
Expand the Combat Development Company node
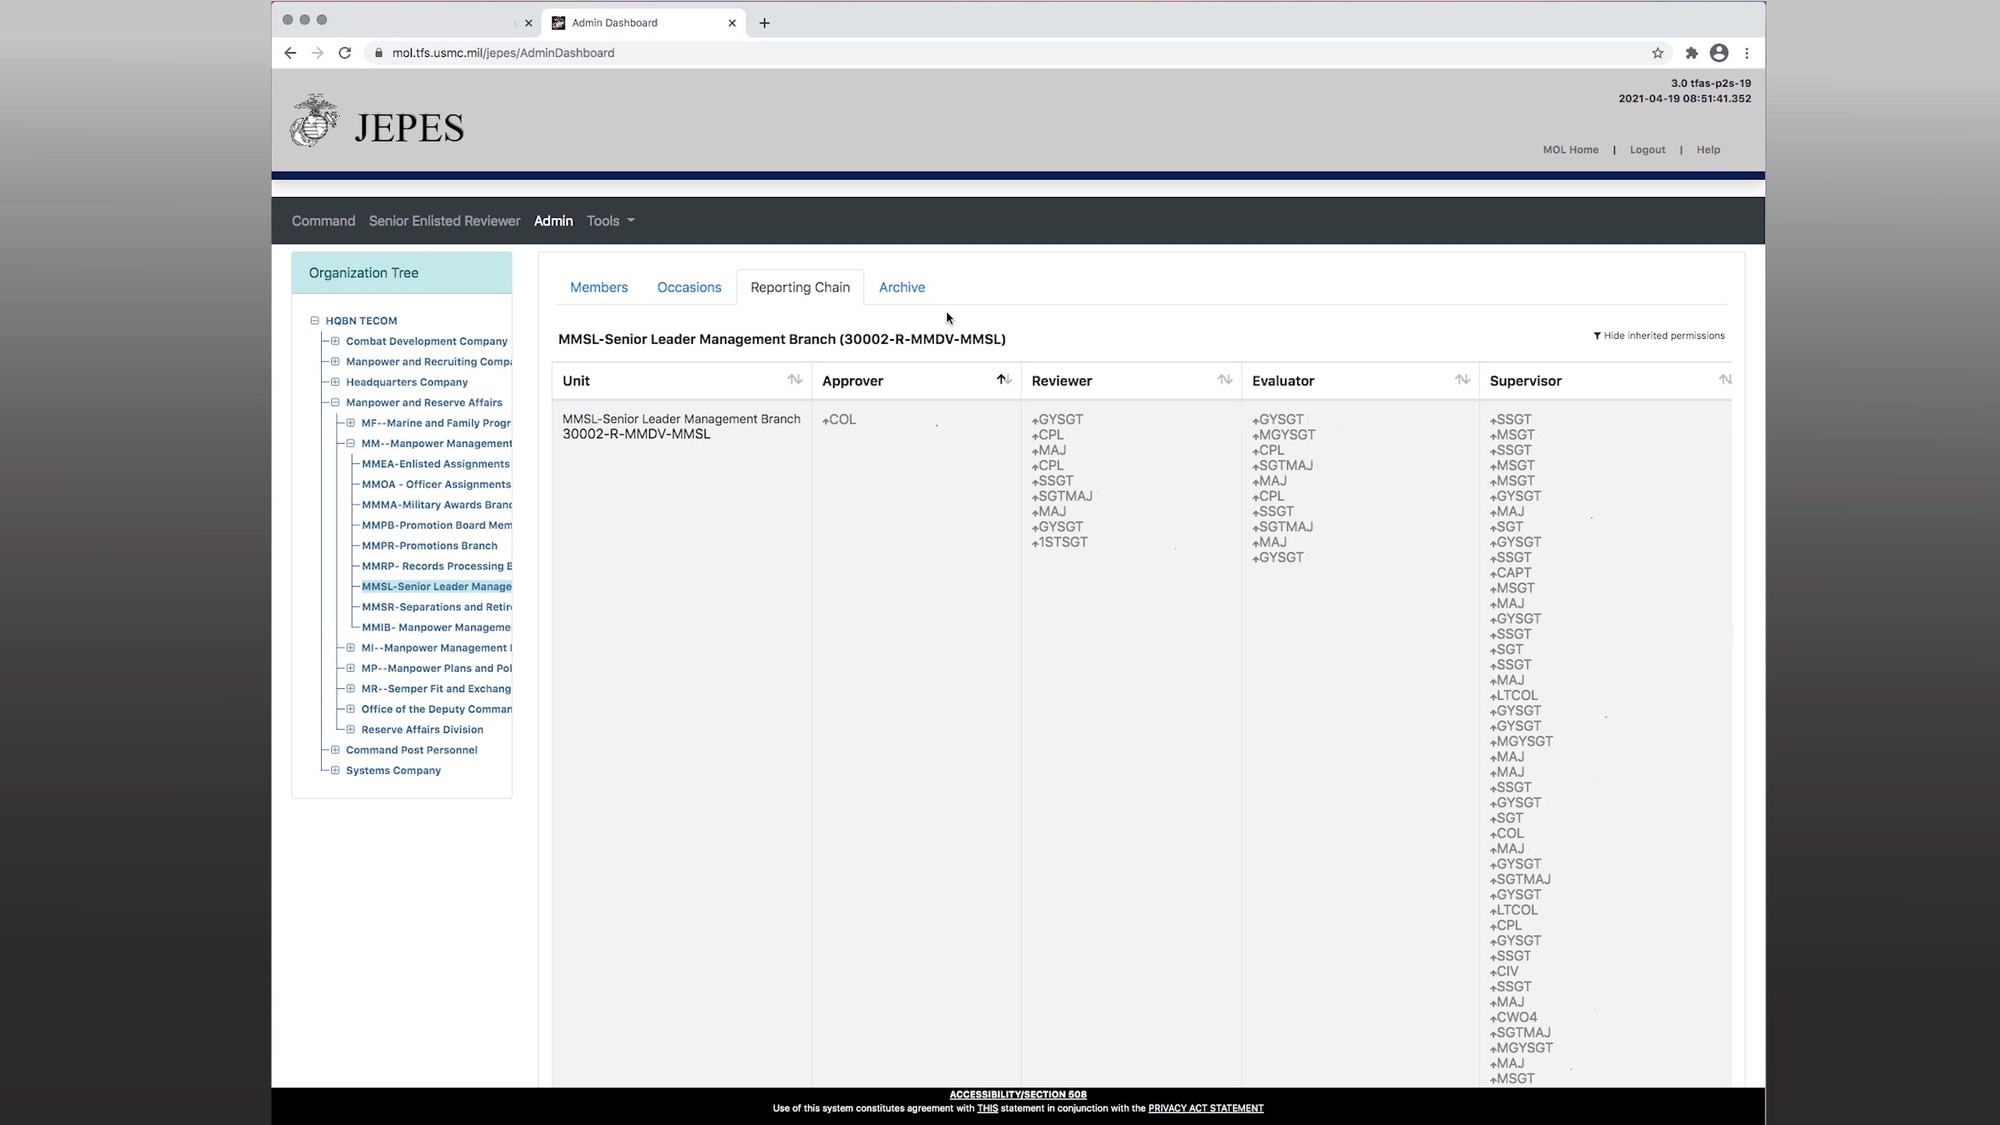[335, 341]
